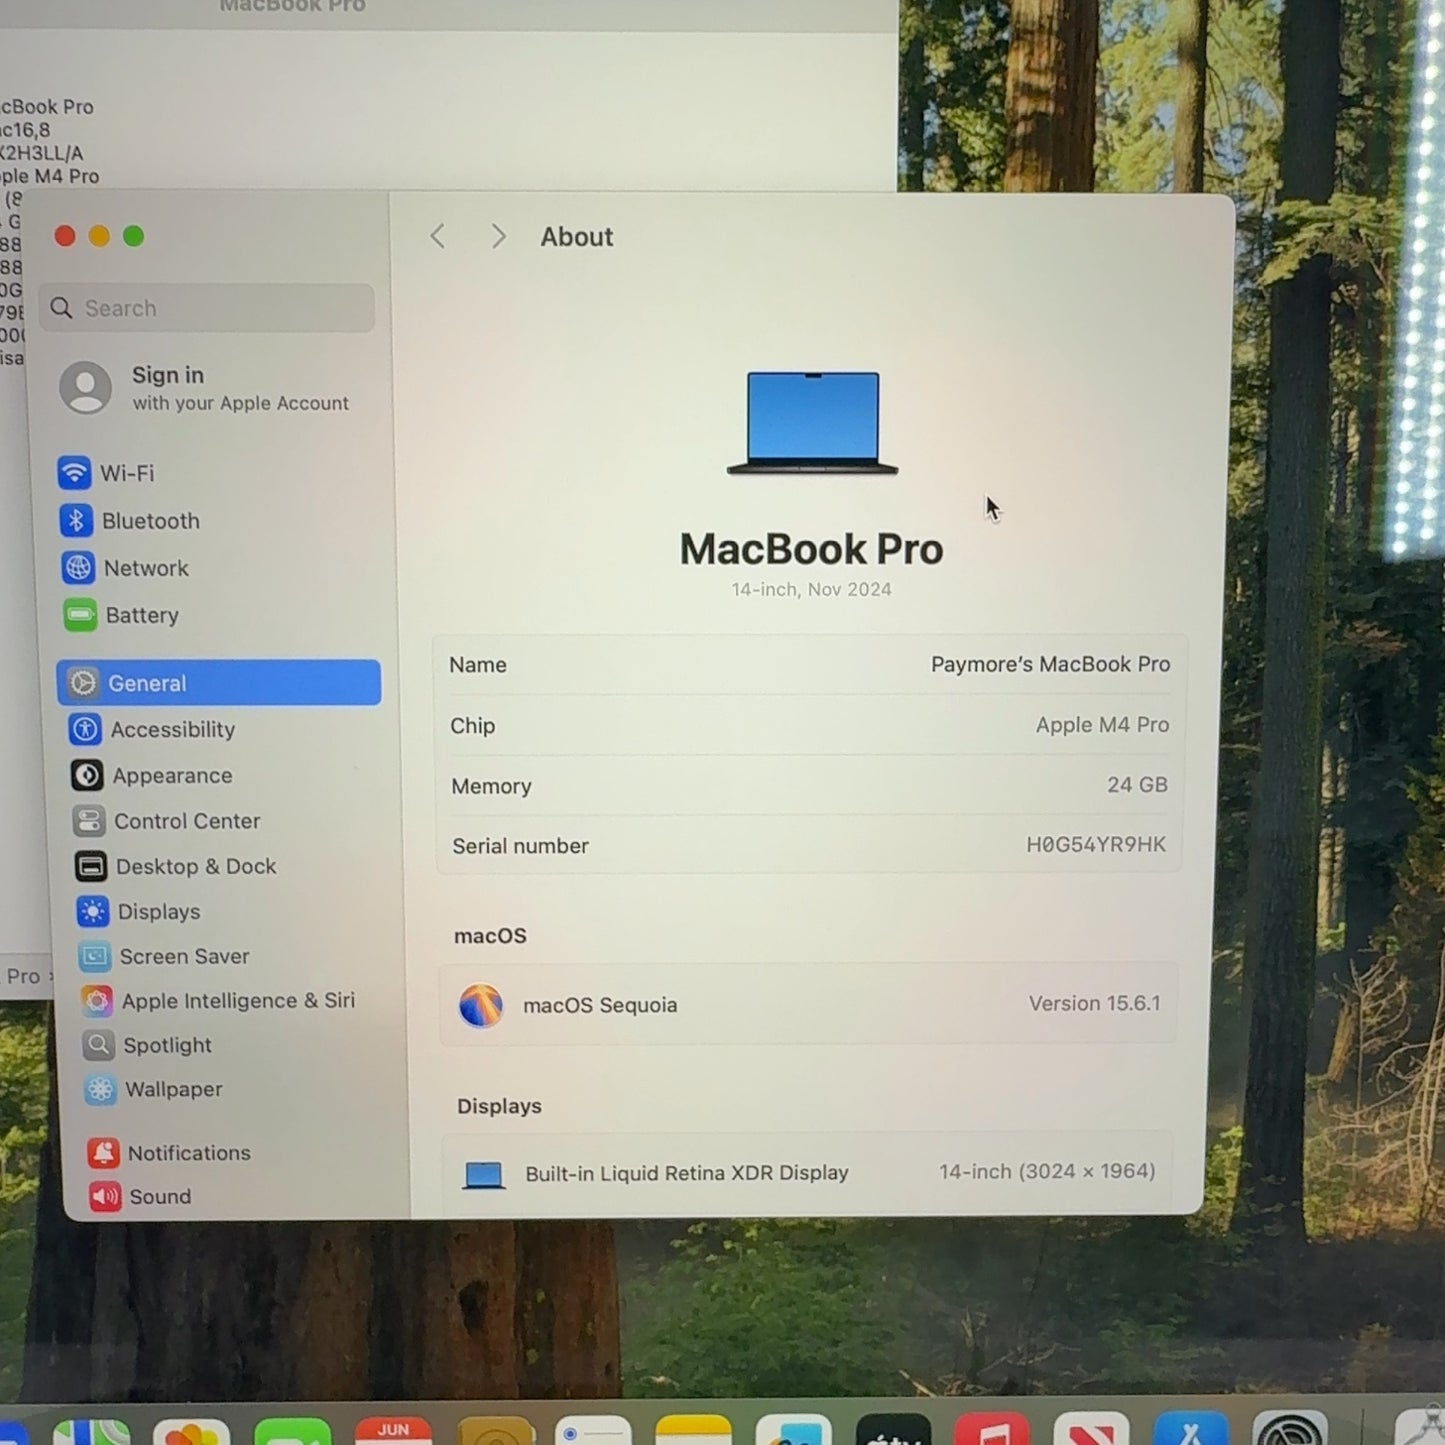Screen dimensions: 1445x1445
Task: Click the "Displays" section heading in About
Action: 499,1106
